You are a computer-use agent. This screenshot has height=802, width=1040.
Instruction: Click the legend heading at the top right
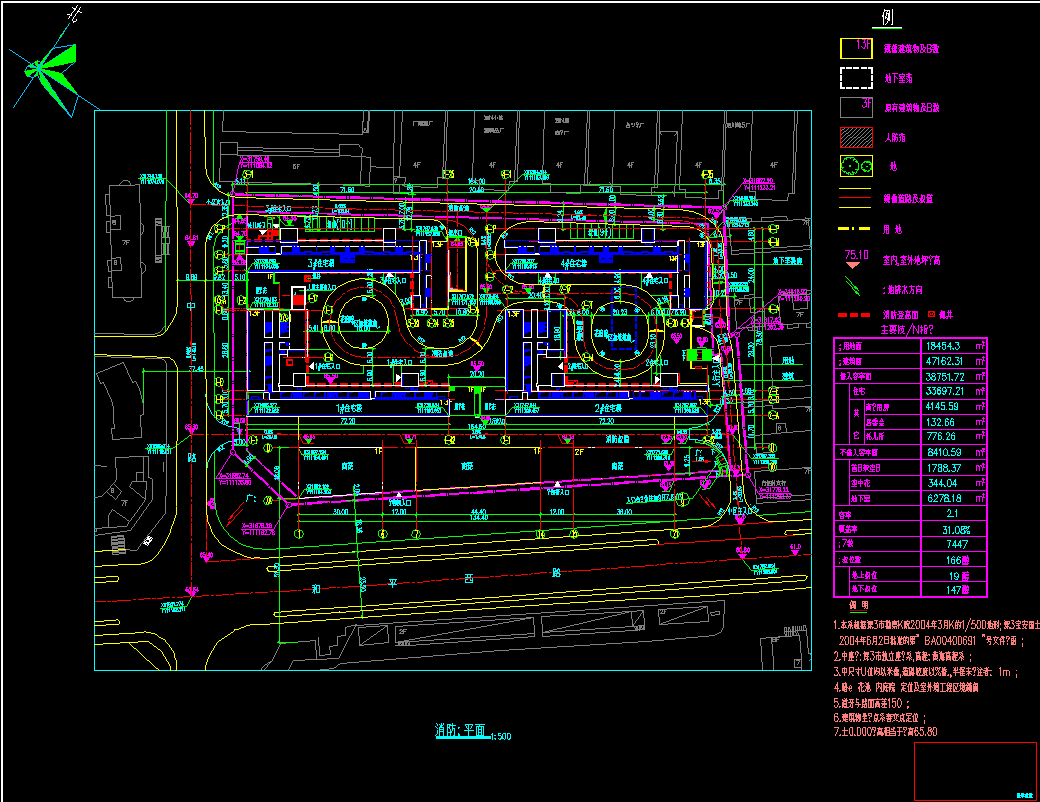pyautogui.click(x=887, y=17)
